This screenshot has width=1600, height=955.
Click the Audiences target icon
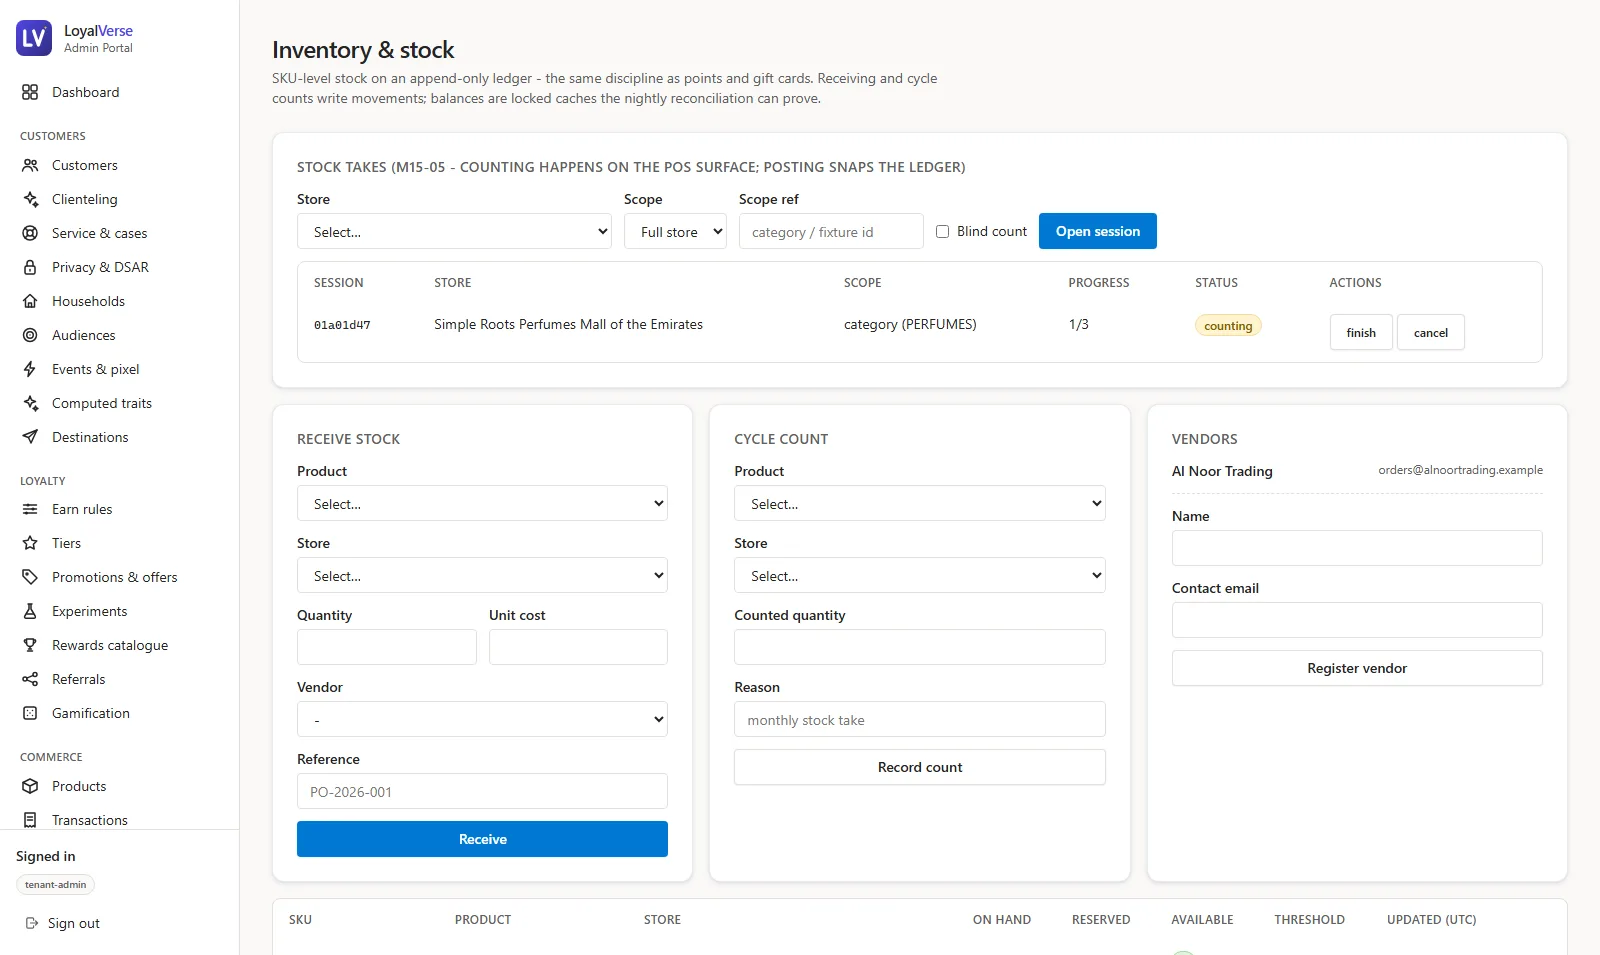[30, 335]
